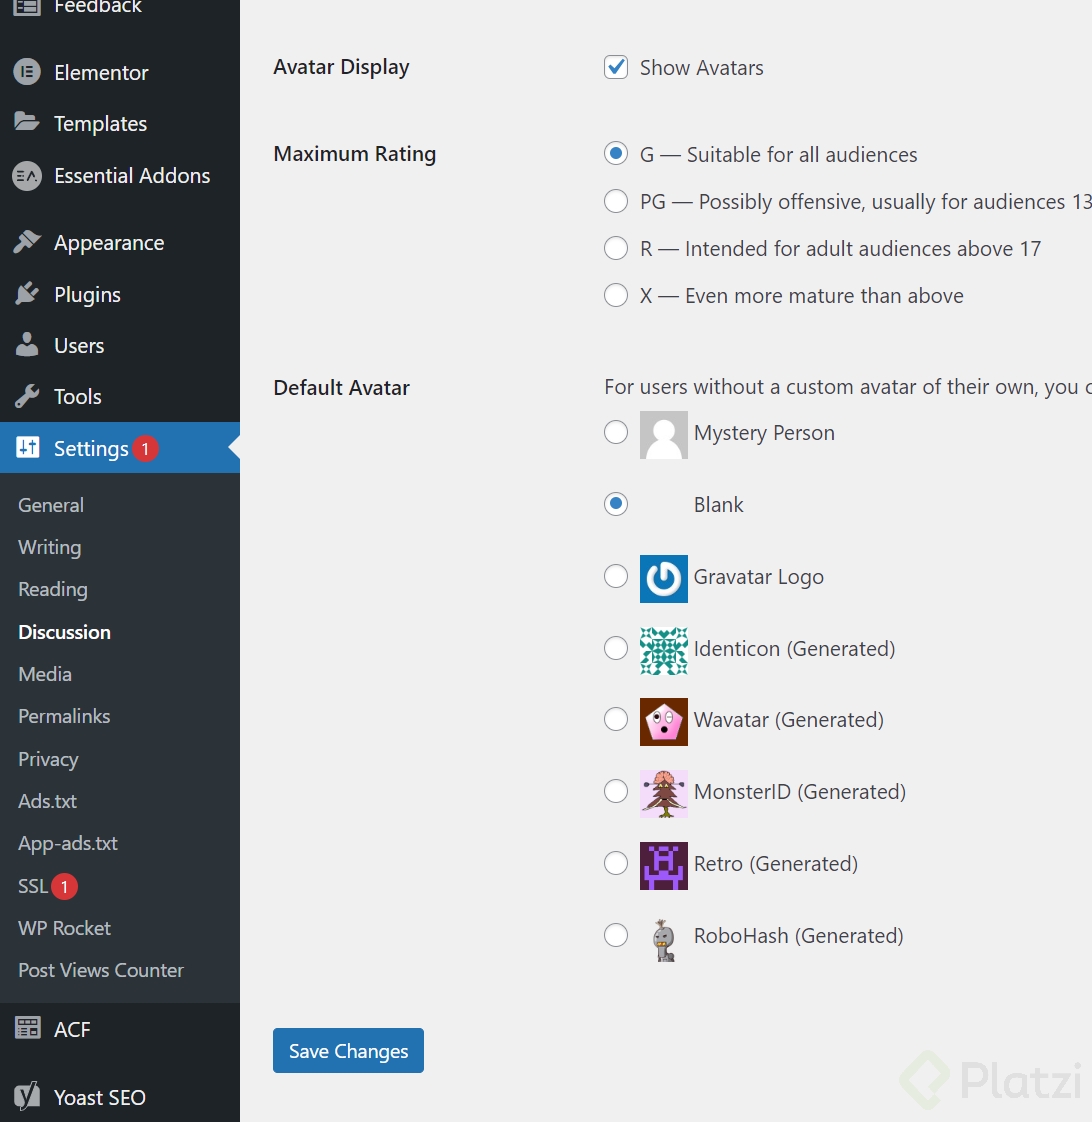Open the WP Rocket settings entry

click(64, 928)
